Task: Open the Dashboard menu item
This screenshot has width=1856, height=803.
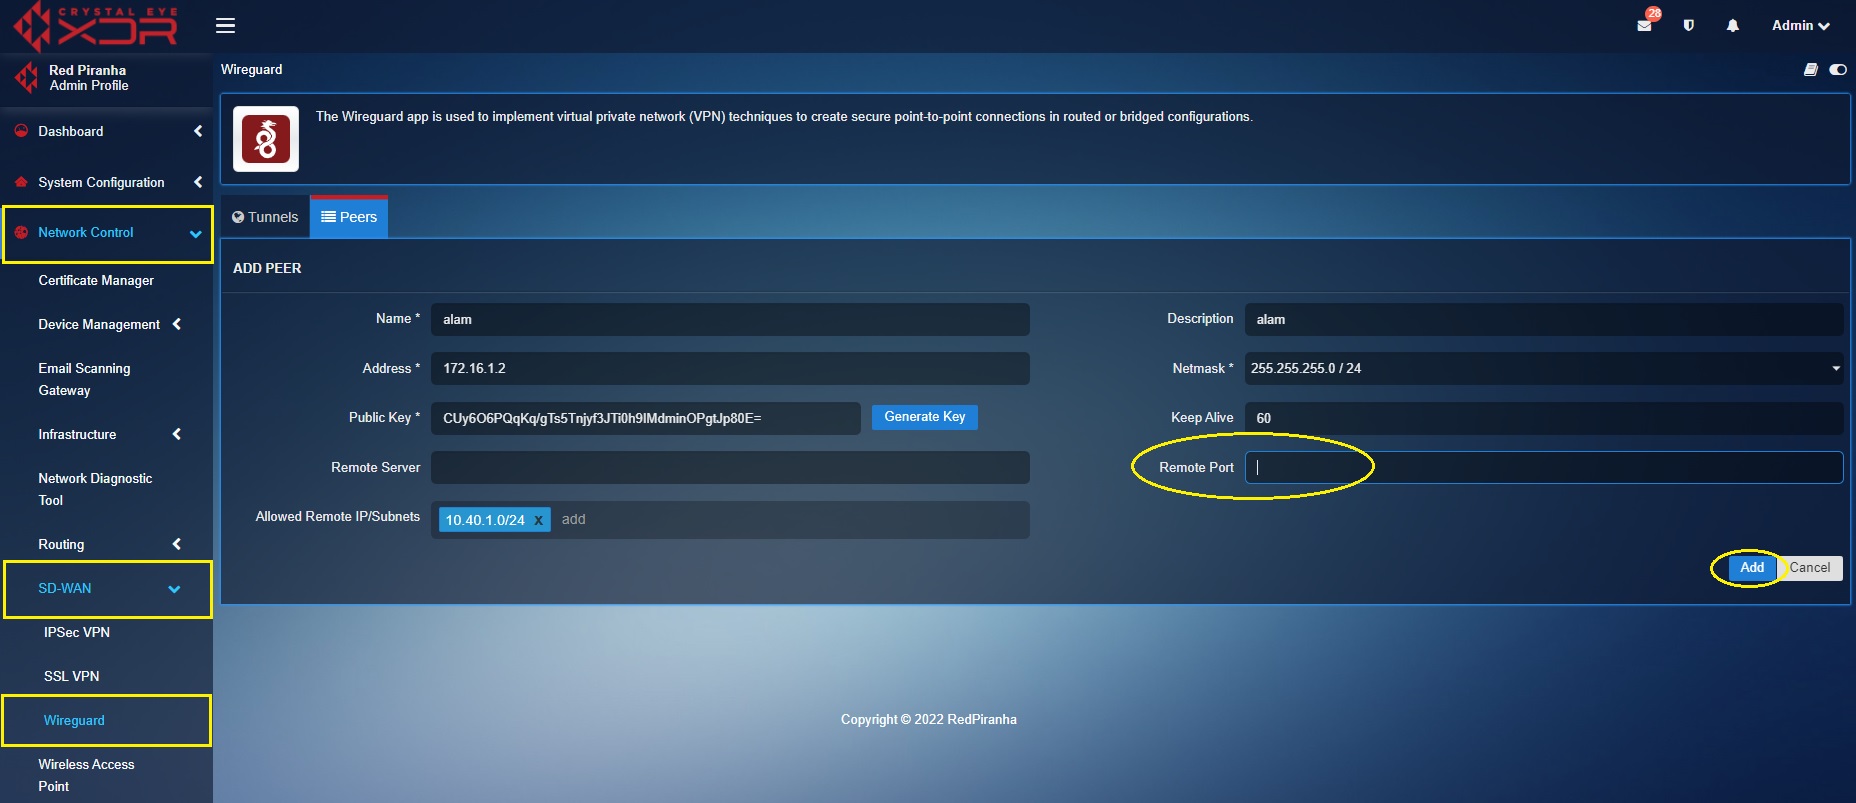Action: tap(70, 131)
